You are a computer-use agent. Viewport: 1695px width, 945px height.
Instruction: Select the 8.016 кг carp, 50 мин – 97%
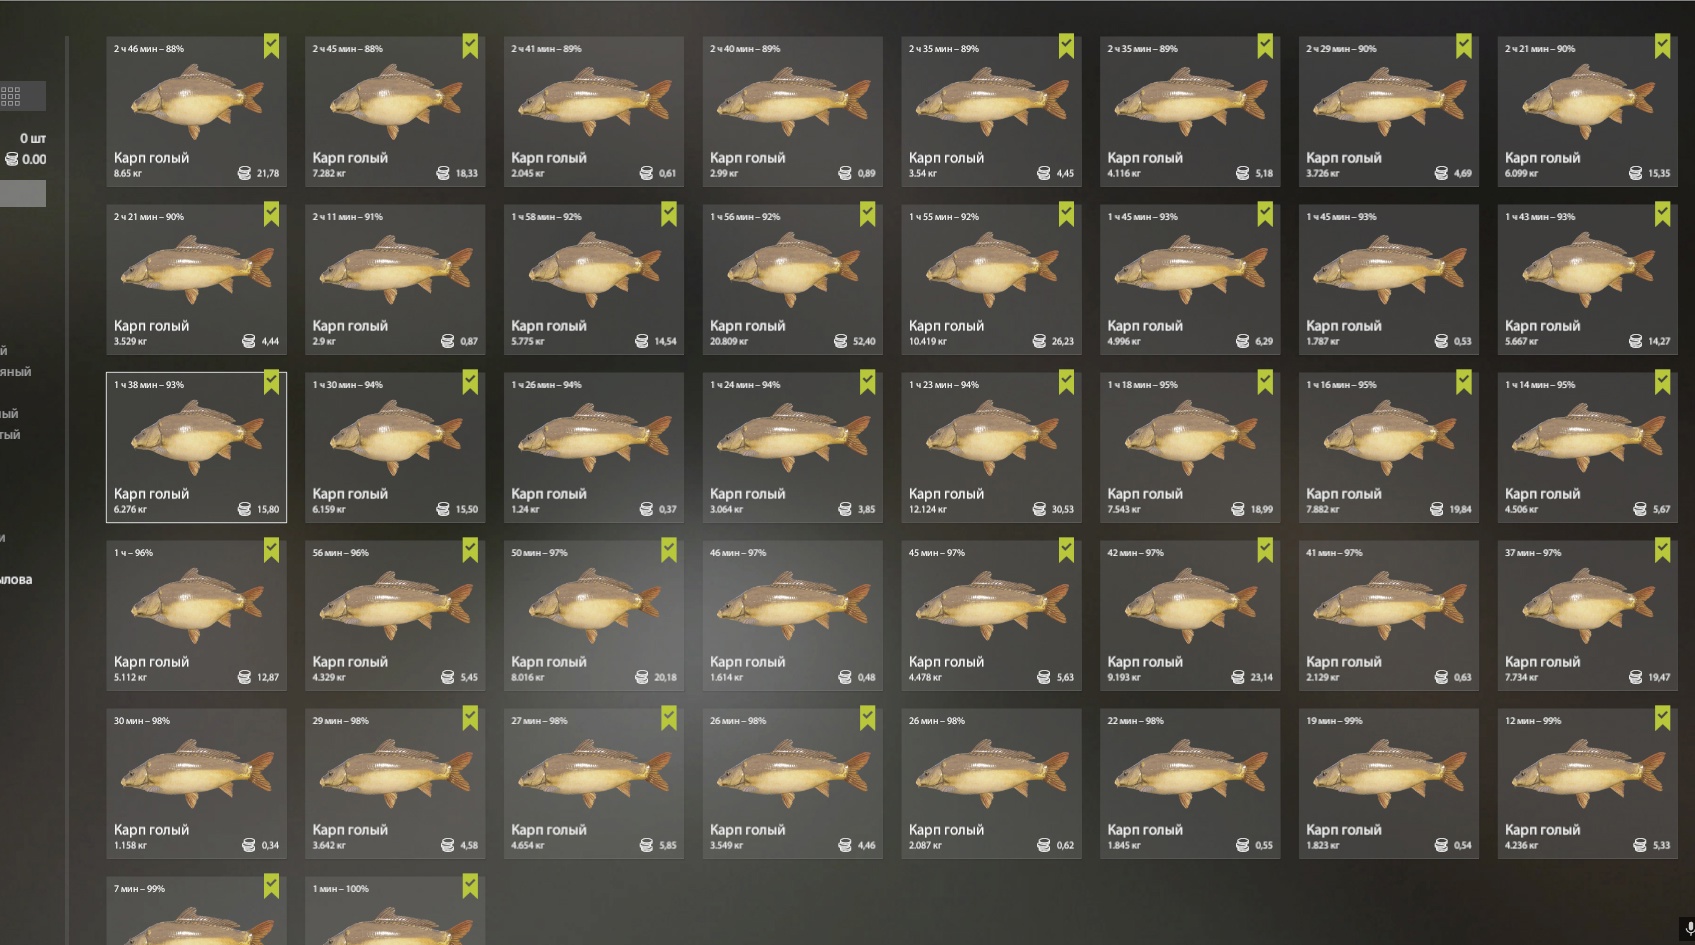coord(594,615)
